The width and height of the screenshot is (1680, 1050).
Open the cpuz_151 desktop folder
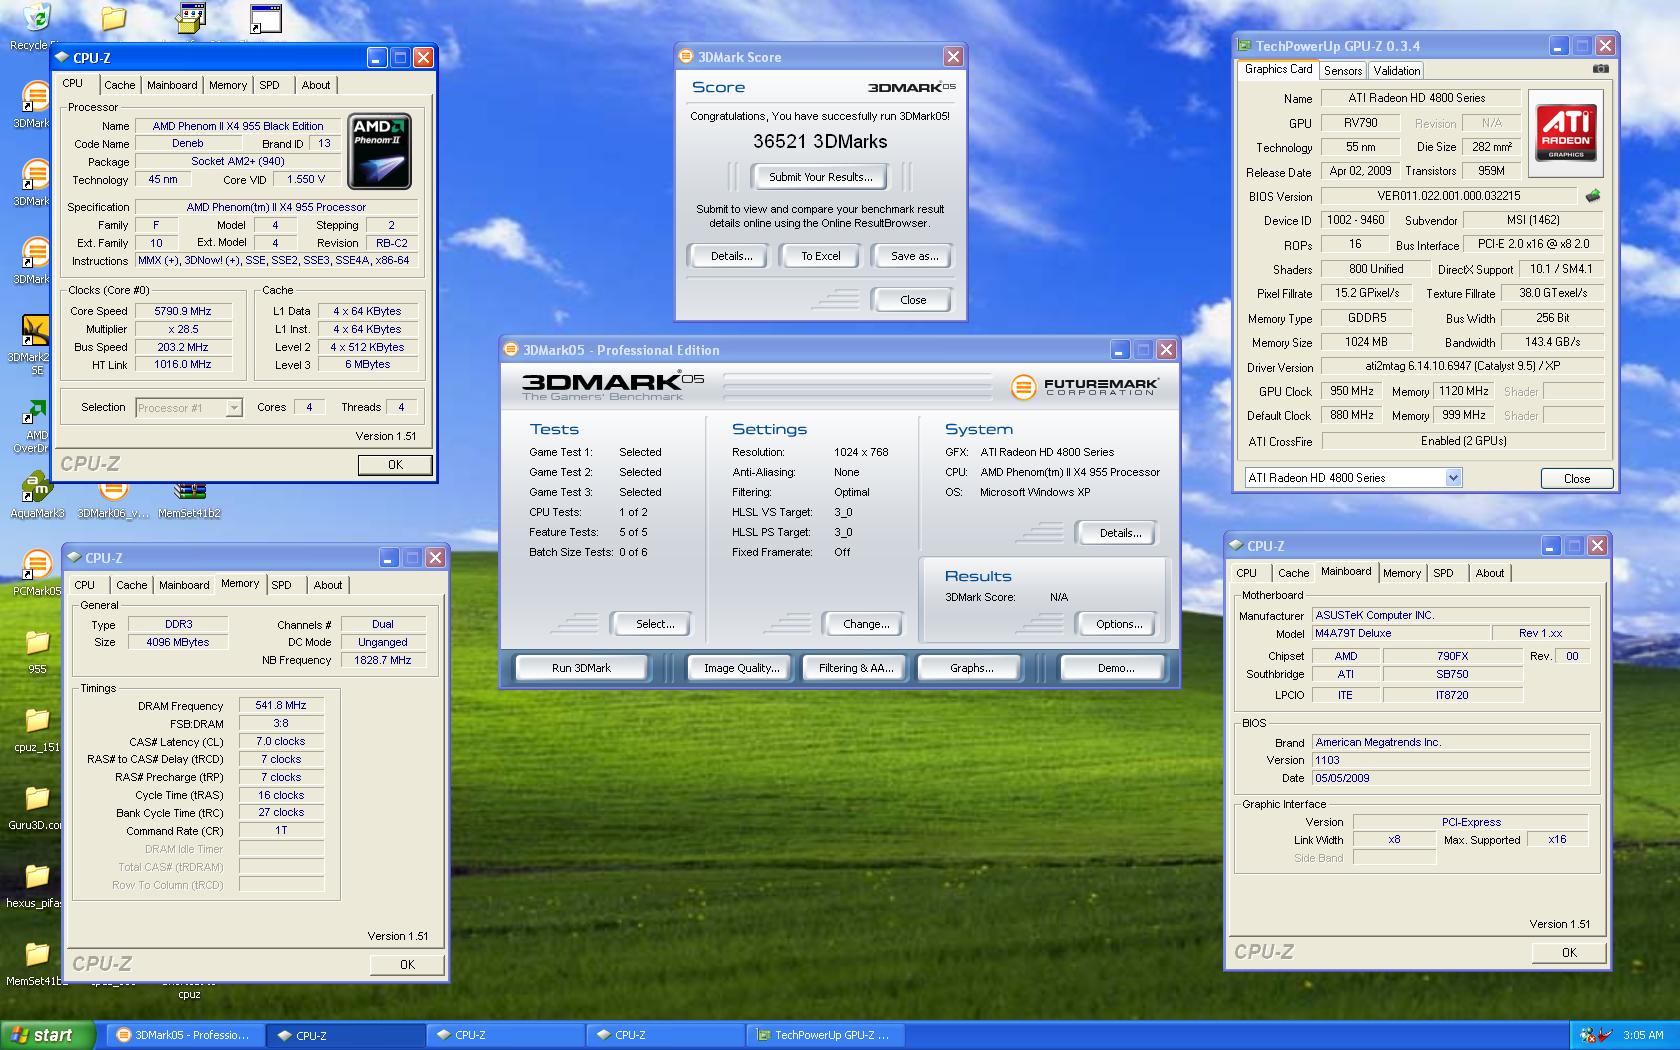click(37, 730)
